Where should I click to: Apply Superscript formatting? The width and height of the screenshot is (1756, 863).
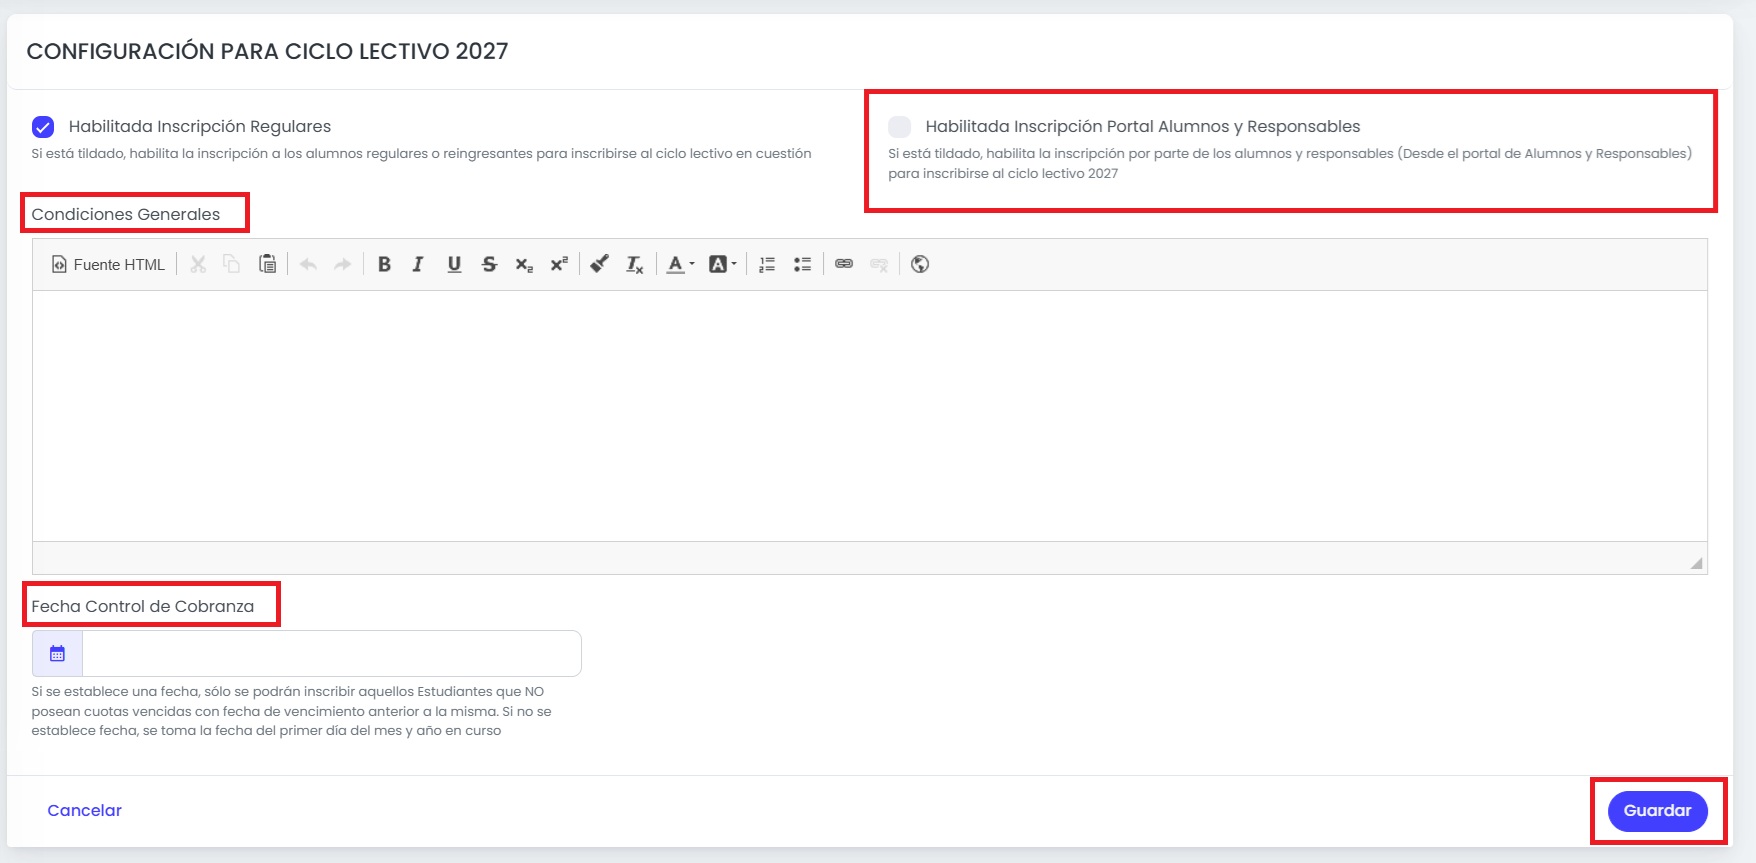point(559,264)
